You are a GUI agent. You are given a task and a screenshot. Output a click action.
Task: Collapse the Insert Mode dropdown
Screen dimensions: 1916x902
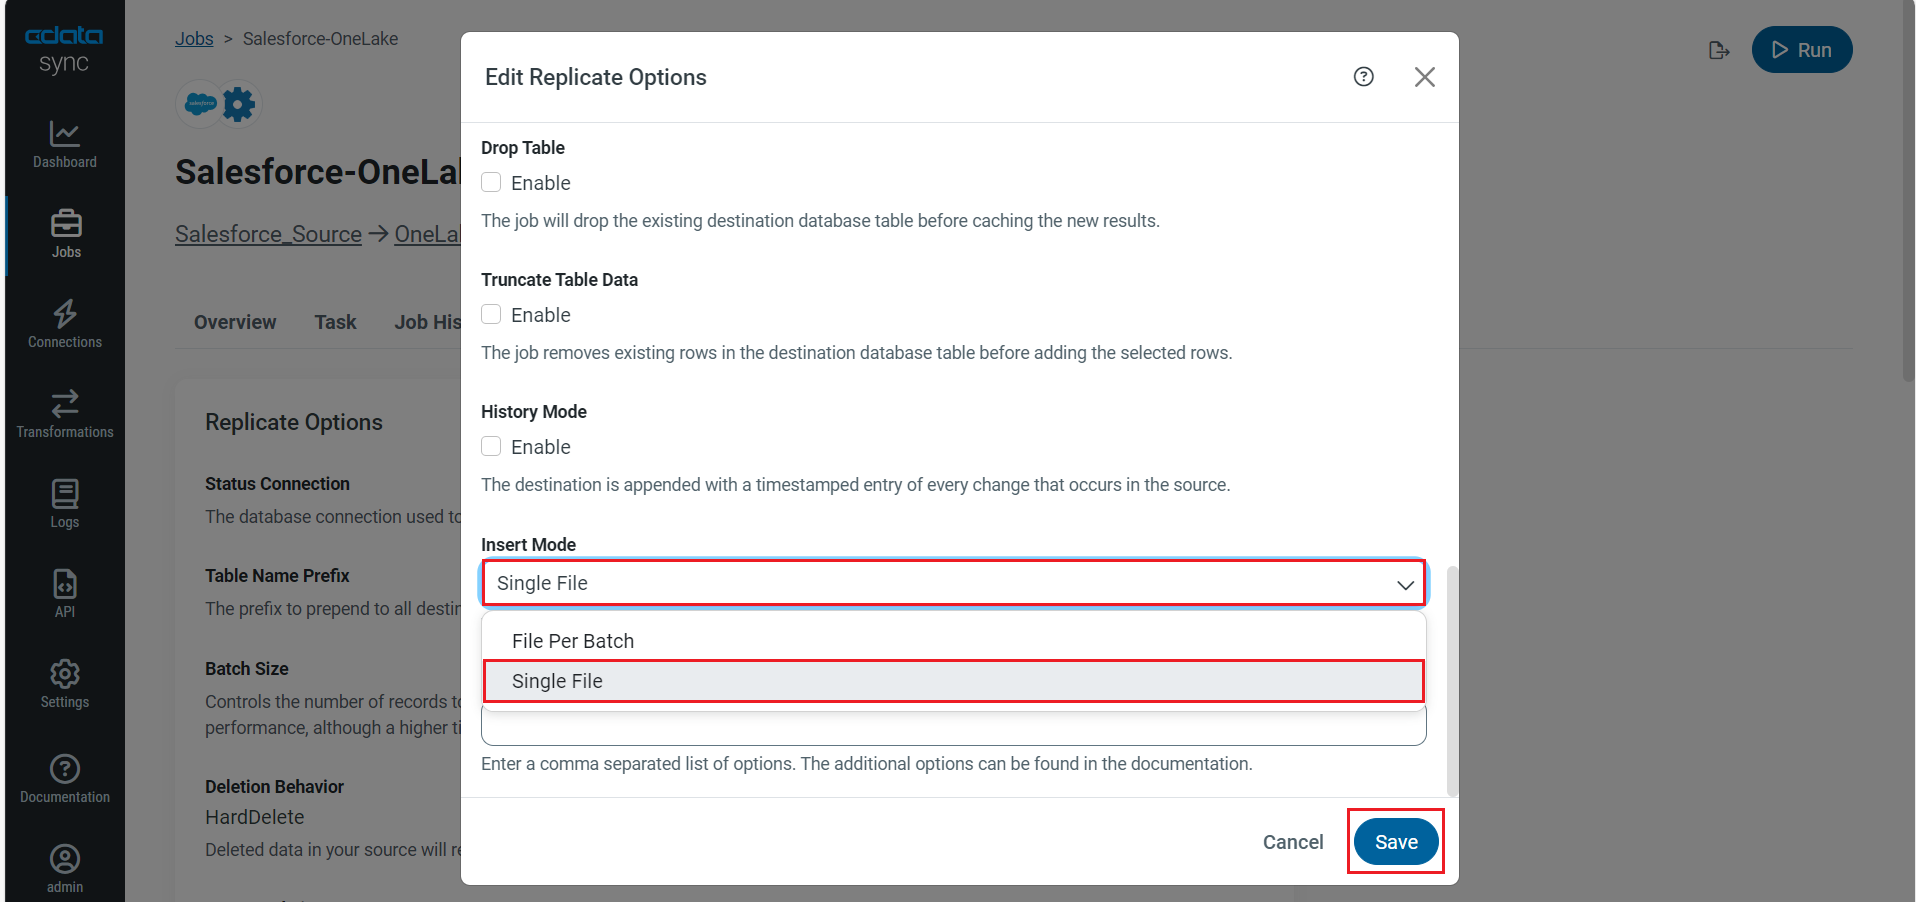pyautogui.click(x=954, y=583)
